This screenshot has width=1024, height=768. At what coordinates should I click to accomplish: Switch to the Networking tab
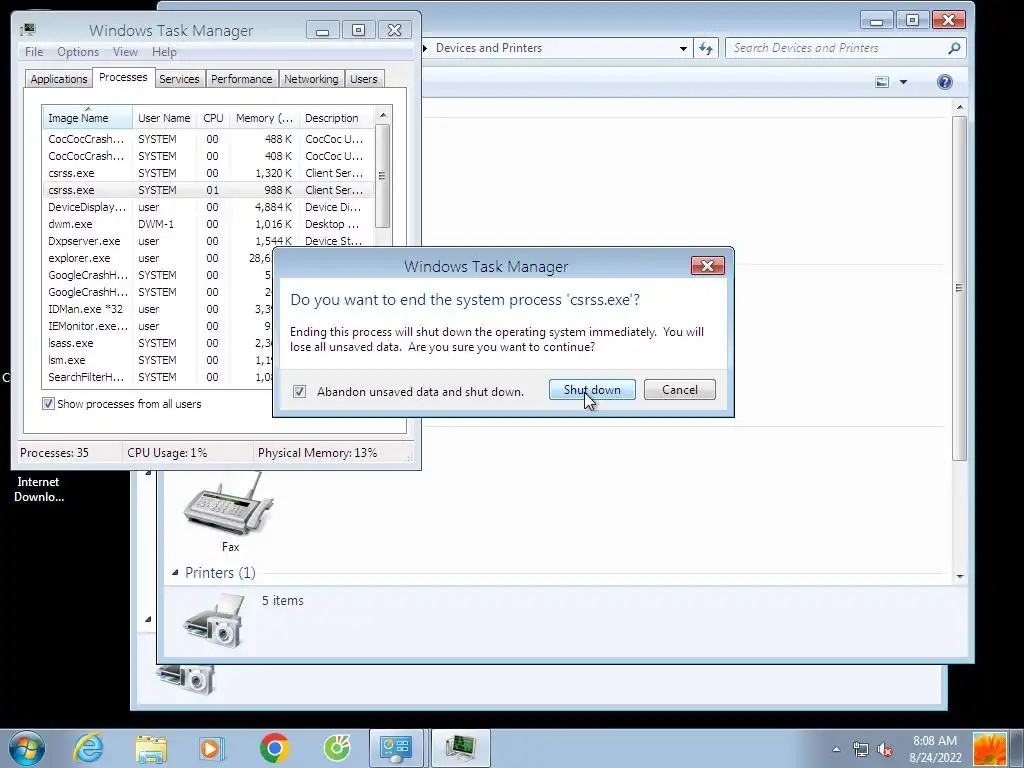(311, 79)
